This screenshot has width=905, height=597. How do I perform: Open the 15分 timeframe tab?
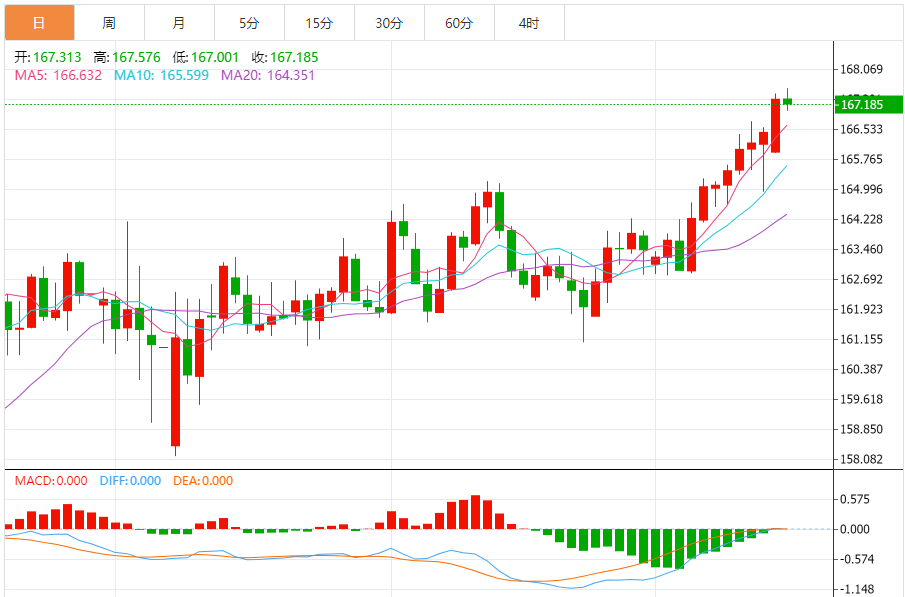[x=319, y=23]
